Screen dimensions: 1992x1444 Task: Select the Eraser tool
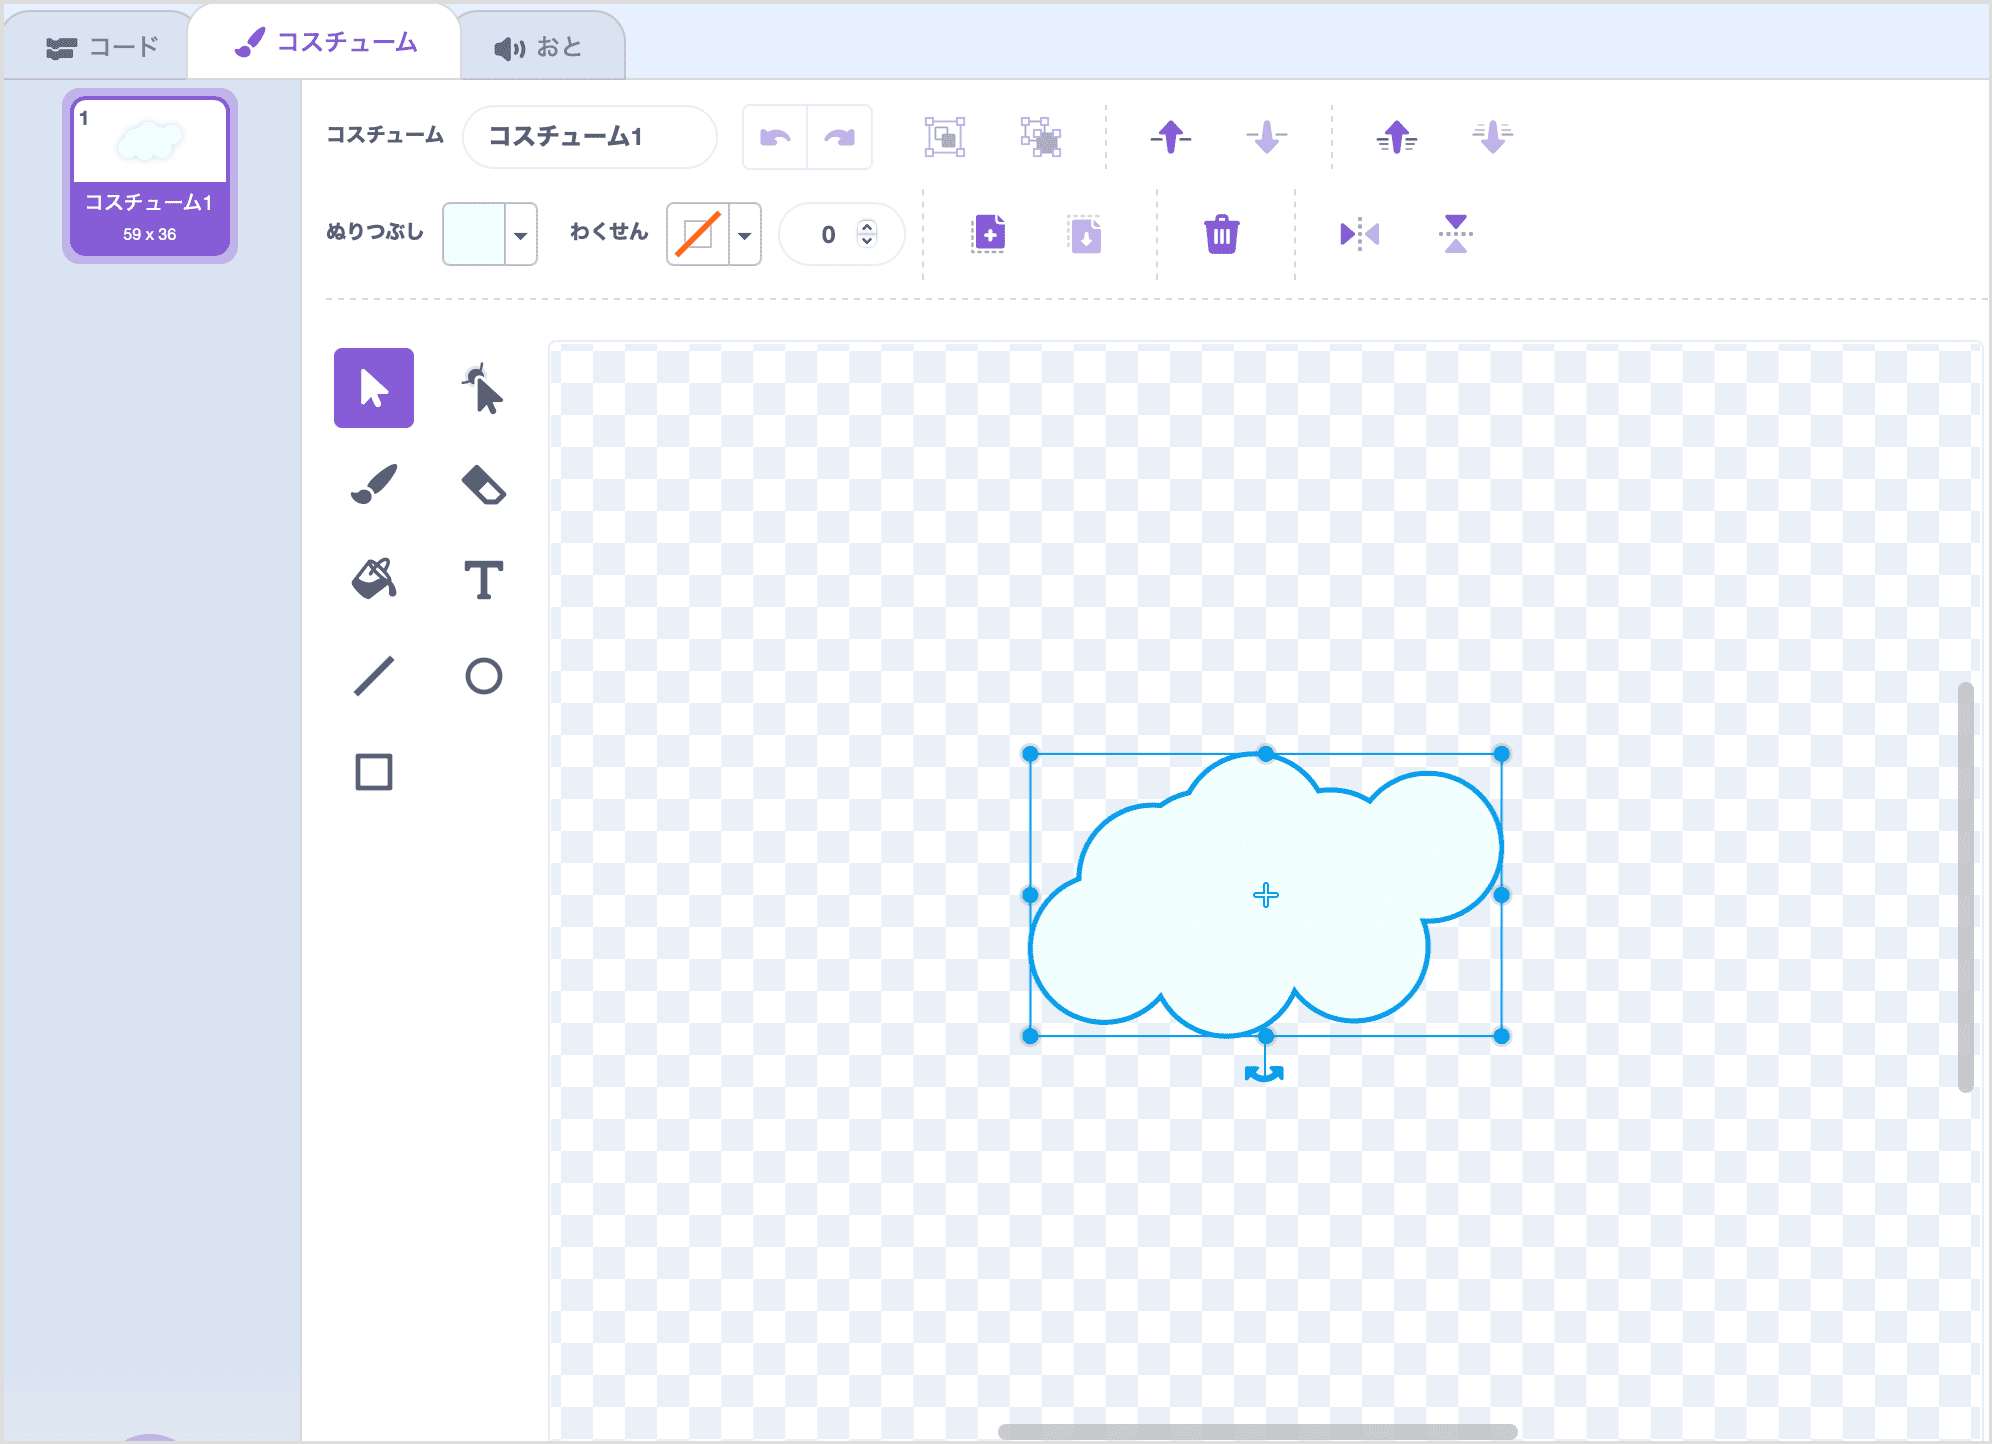coord(484,485)
